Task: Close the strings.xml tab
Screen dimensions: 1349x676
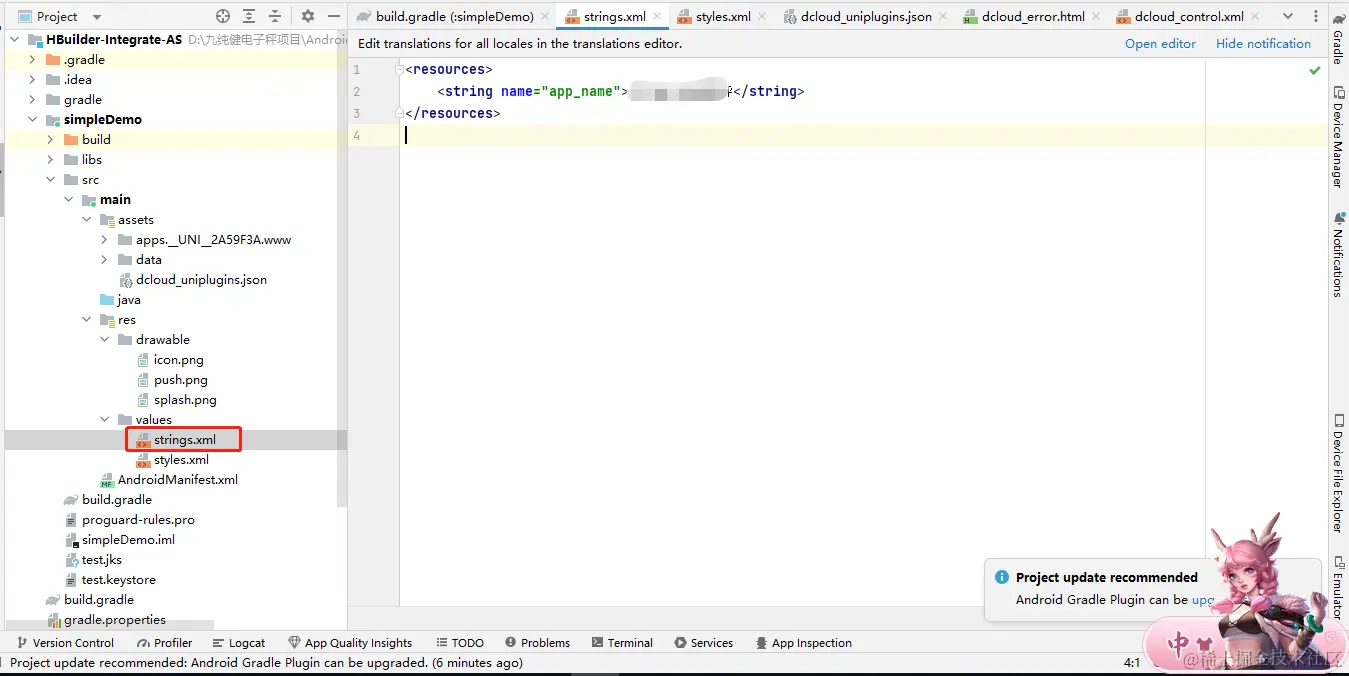Action: (658, 17)
